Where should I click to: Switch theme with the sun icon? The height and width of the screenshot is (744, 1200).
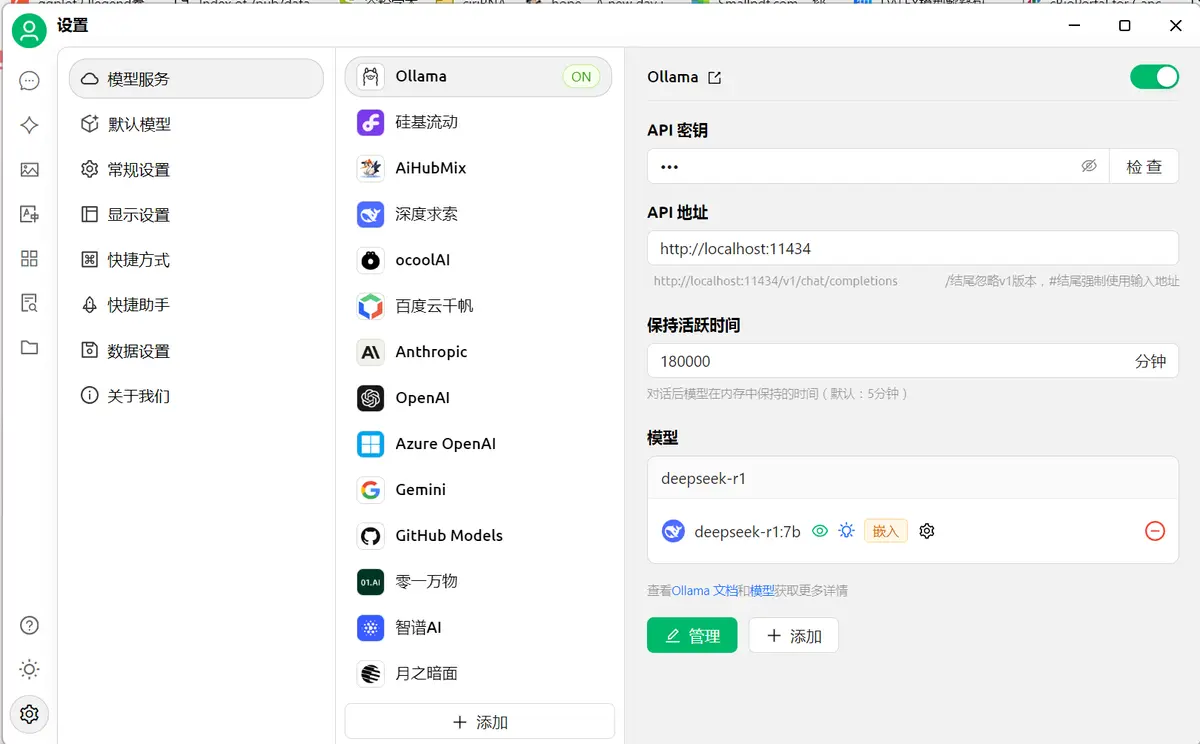[x=29, y=670]
